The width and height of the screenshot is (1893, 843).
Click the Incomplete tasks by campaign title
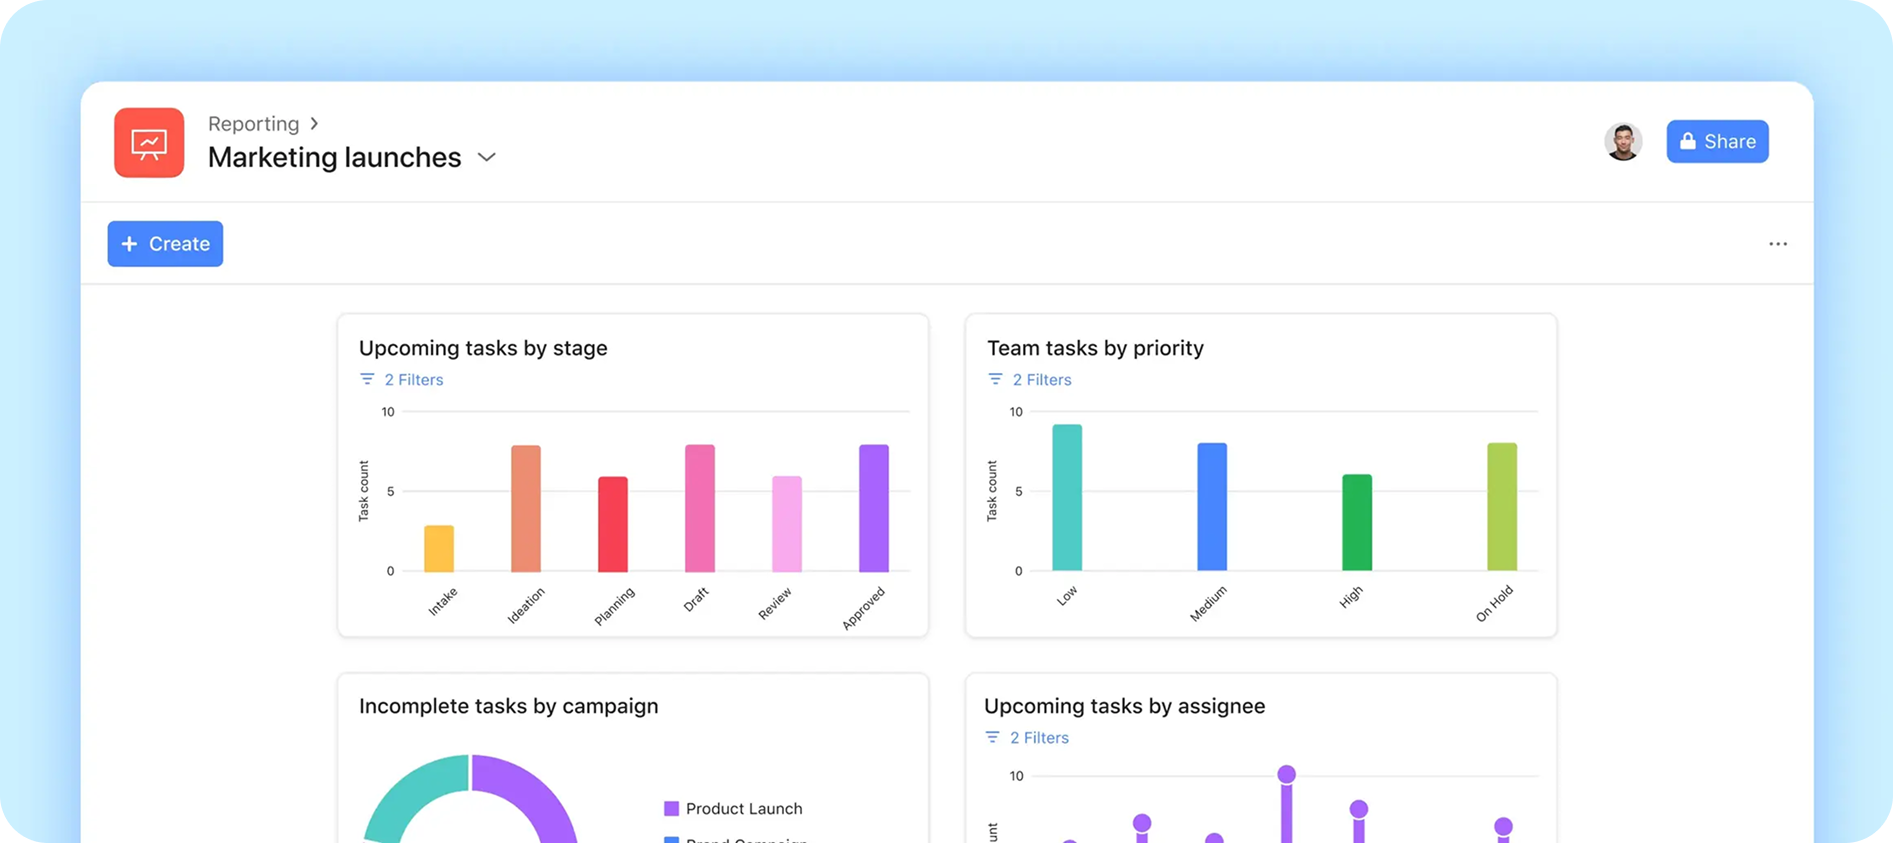[508, 706]
